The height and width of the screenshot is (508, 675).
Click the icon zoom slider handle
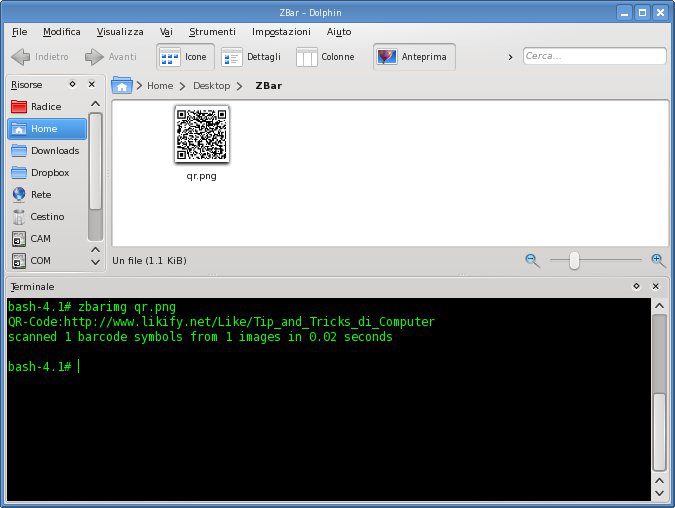click(574, 260)
